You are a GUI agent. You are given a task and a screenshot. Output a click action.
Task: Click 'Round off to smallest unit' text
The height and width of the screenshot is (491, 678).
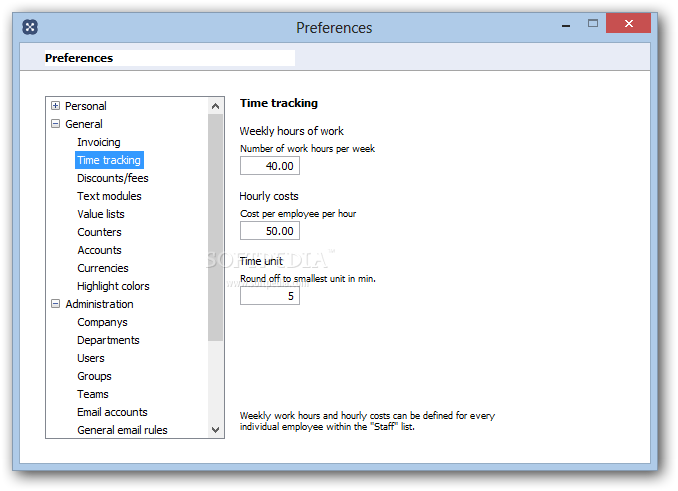pos(308,279)
